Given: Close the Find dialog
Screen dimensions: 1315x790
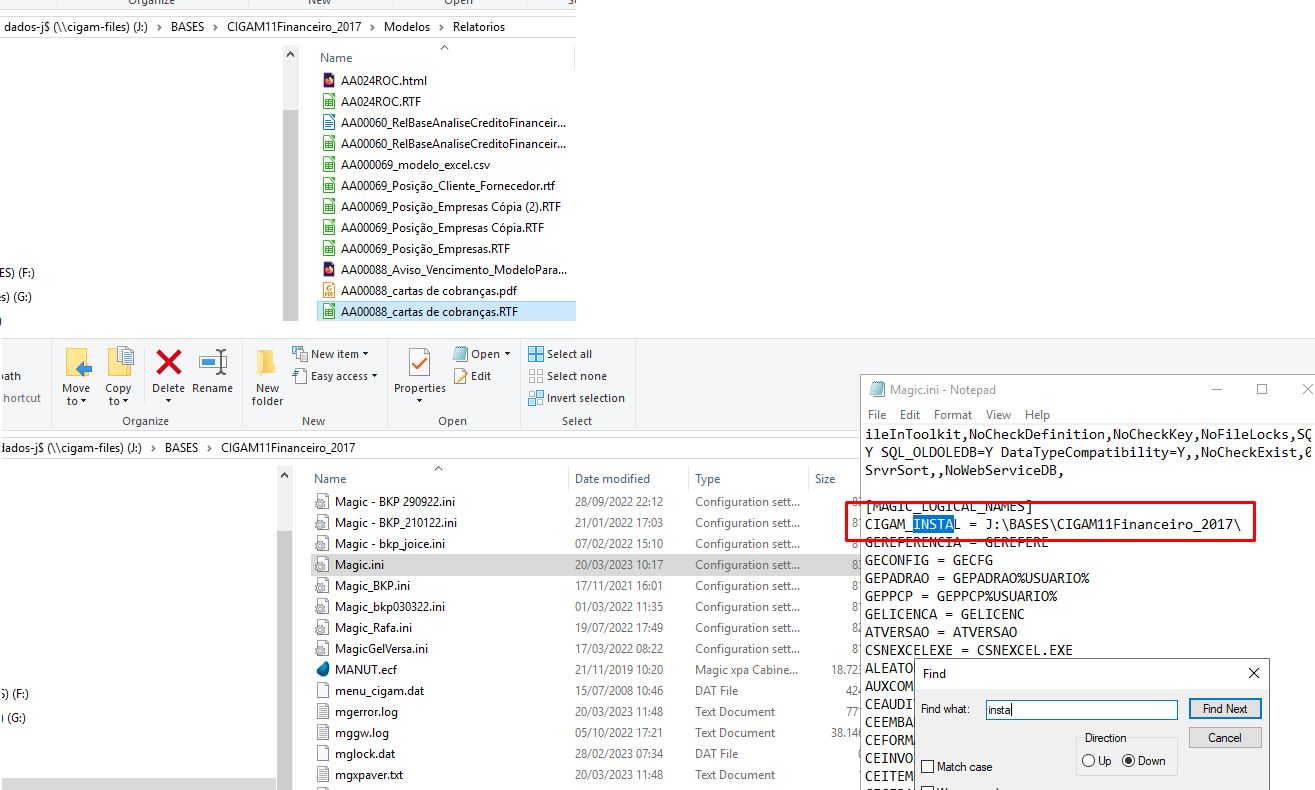Looking at the screenshot, I should click(1254, 674).
